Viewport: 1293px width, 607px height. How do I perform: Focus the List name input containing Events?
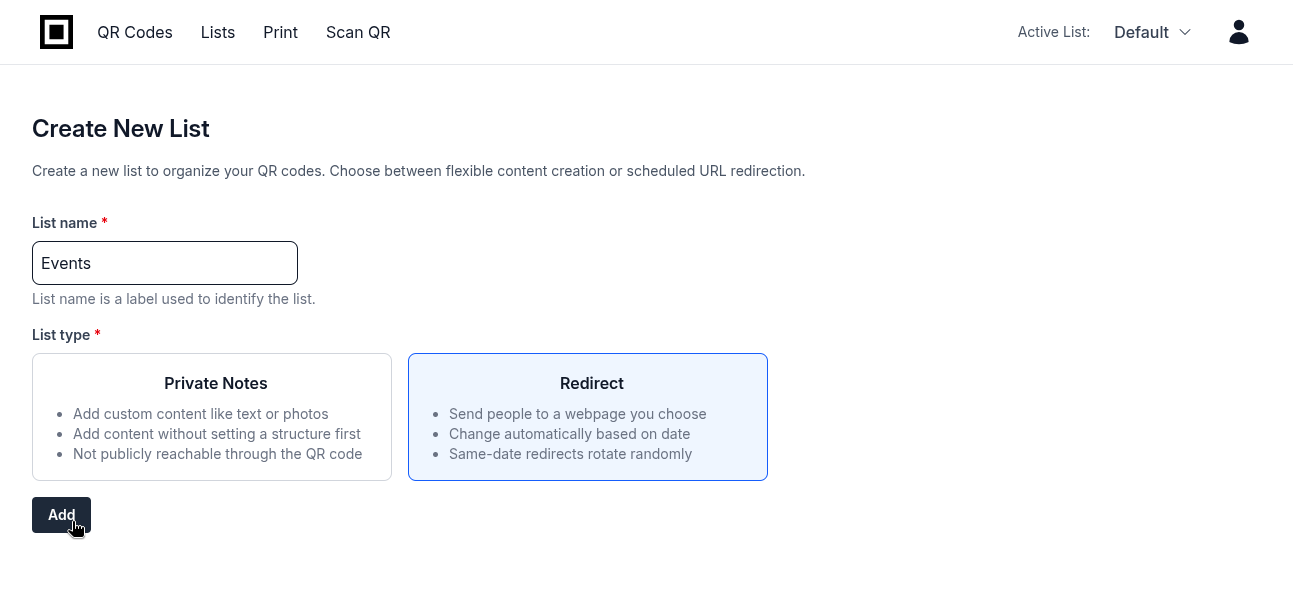click(x=164, y=262)
